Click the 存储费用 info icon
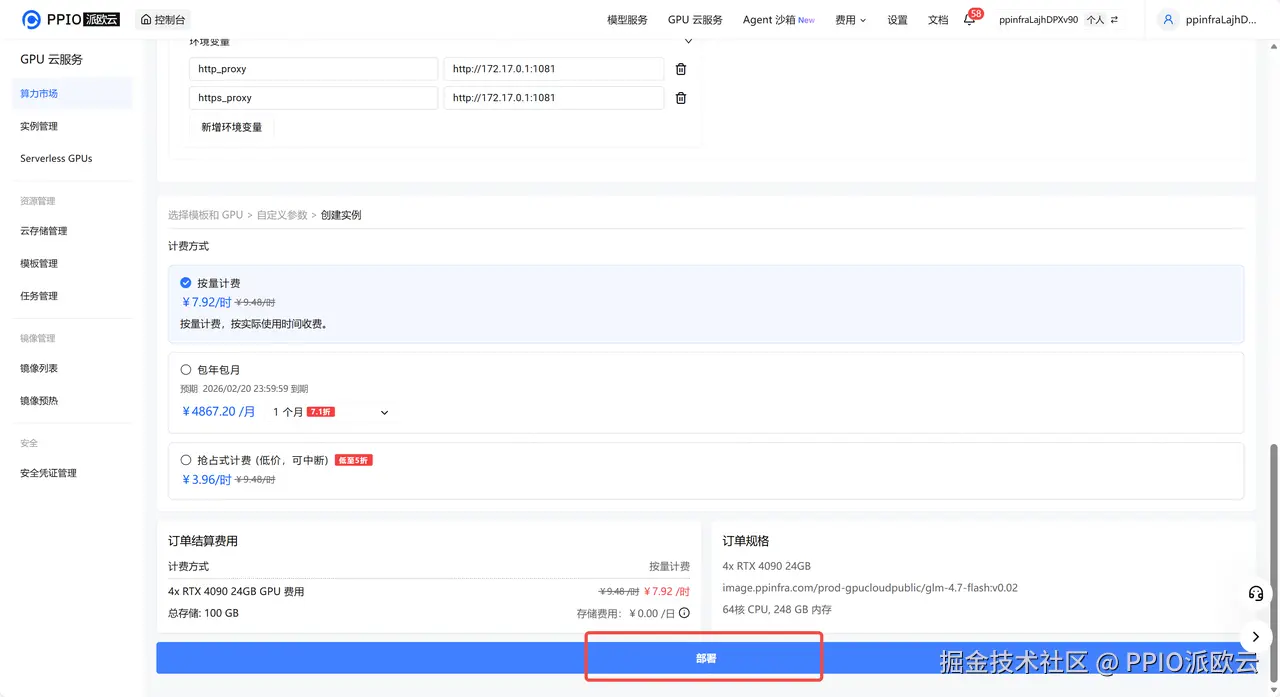 tap(684, 613)
